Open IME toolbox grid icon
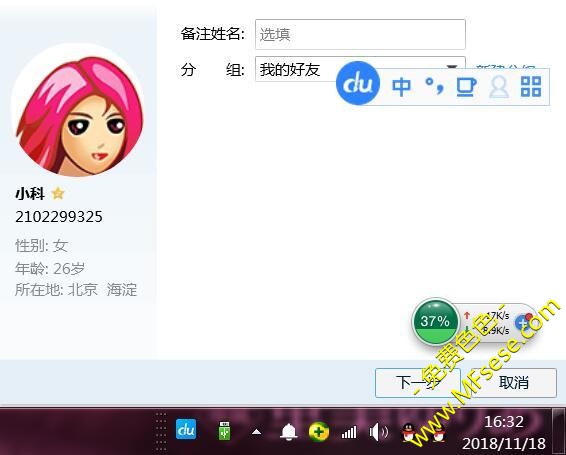 tap(531, 87)
